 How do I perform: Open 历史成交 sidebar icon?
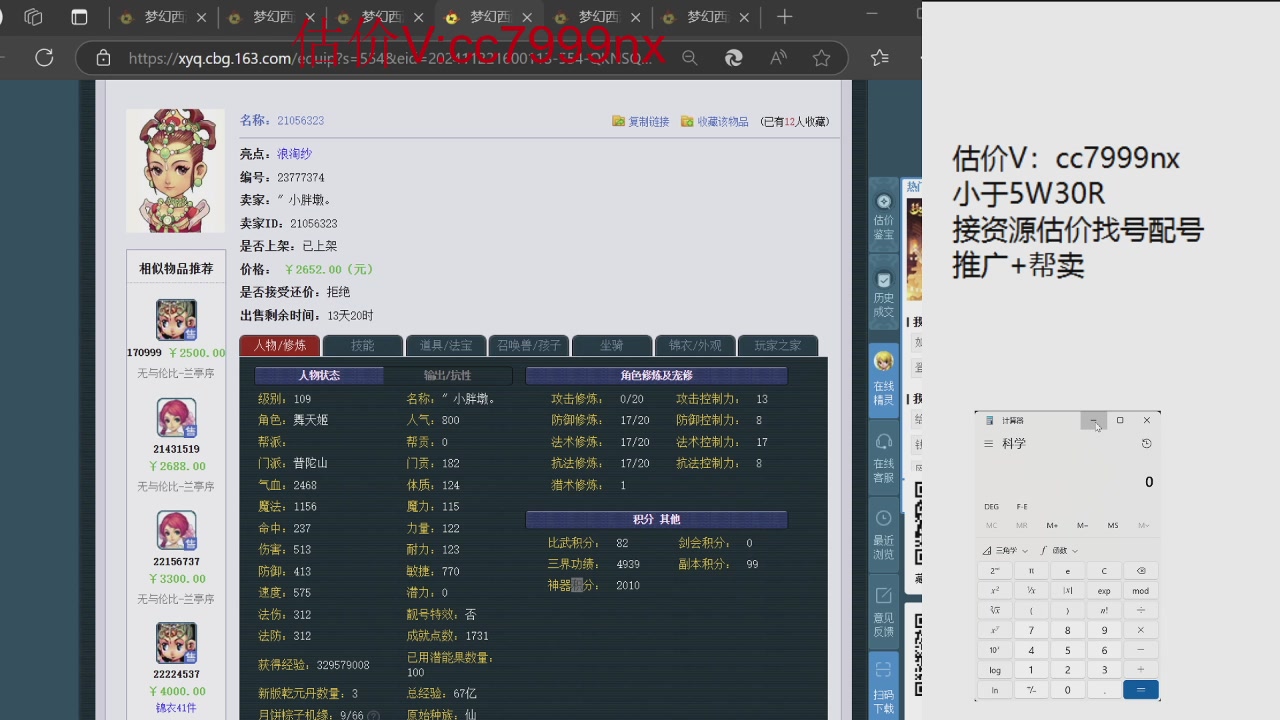[883, 295]
